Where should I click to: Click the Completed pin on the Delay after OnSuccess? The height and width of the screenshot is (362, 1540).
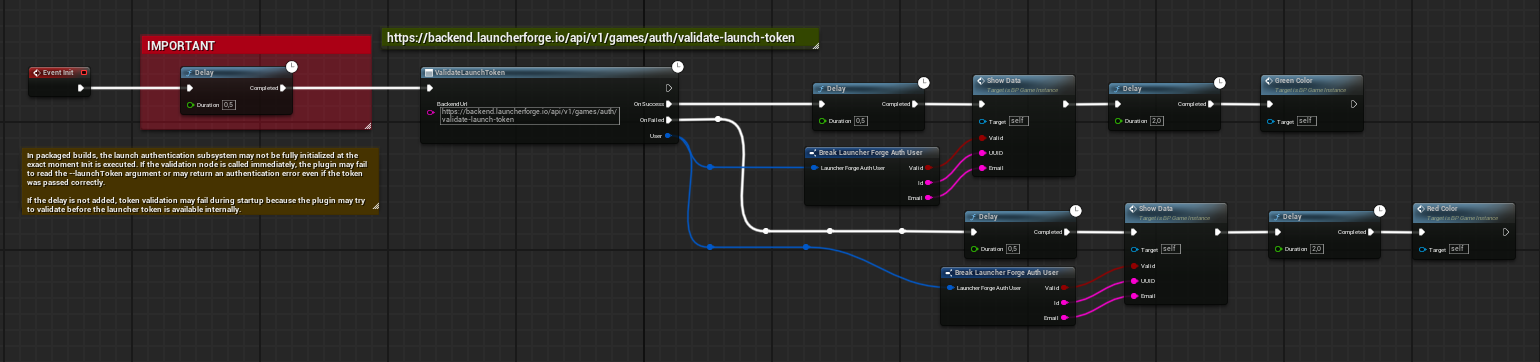[x=915, y=103]
